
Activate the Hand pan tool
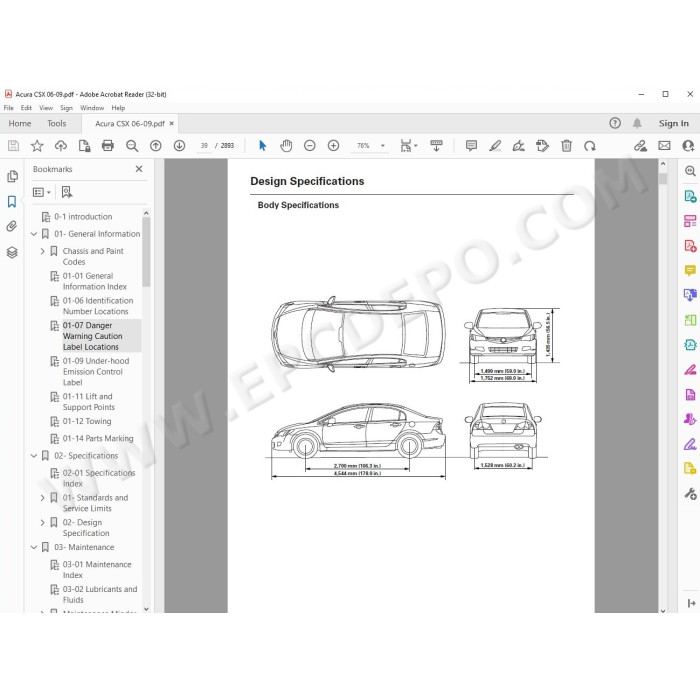click(x=286, y=146)
